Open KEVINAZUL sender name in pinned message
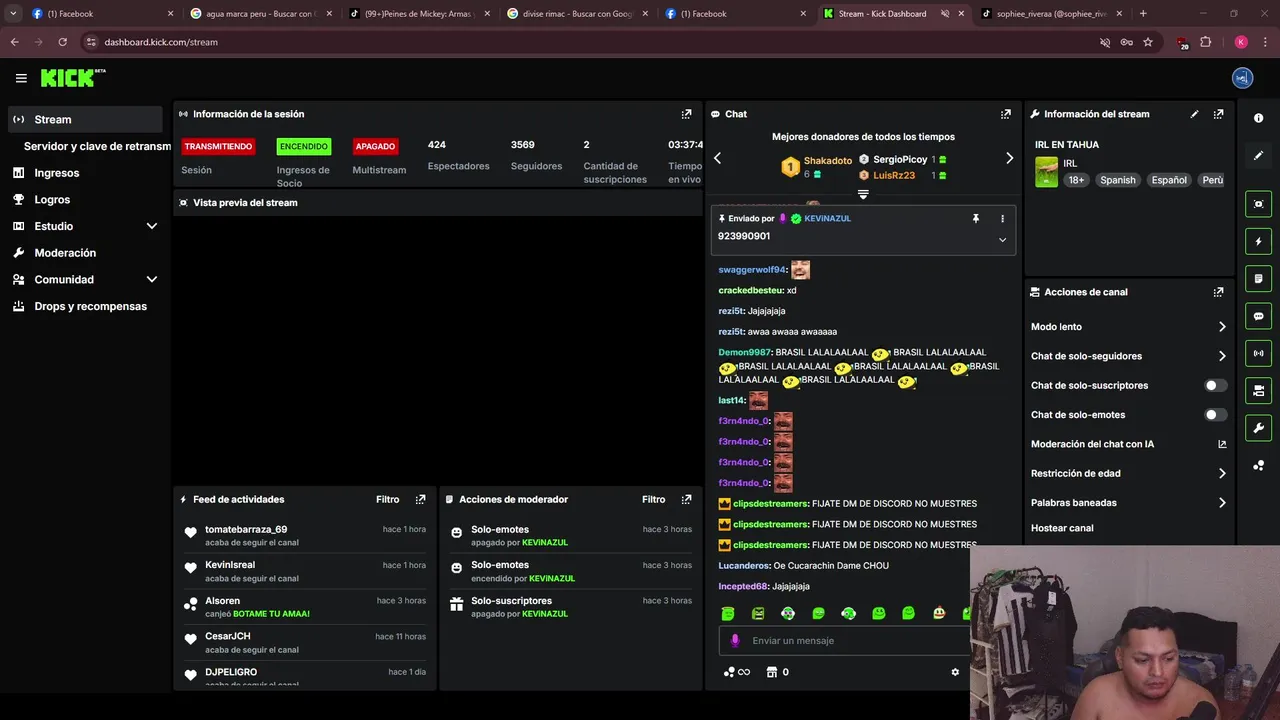The height and width of the screenshot is (720, 1280). (x=827, y=218)
